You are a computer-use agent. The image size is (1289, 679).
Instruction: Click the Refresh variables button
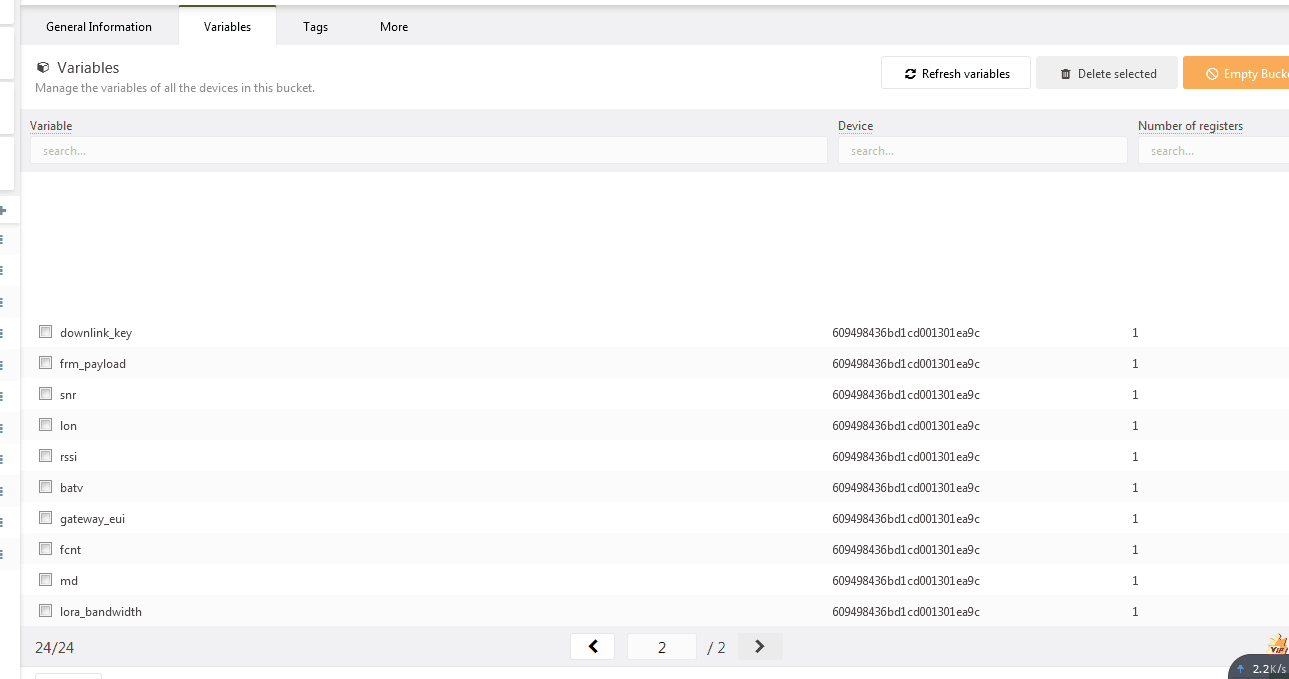click(956, 73)
